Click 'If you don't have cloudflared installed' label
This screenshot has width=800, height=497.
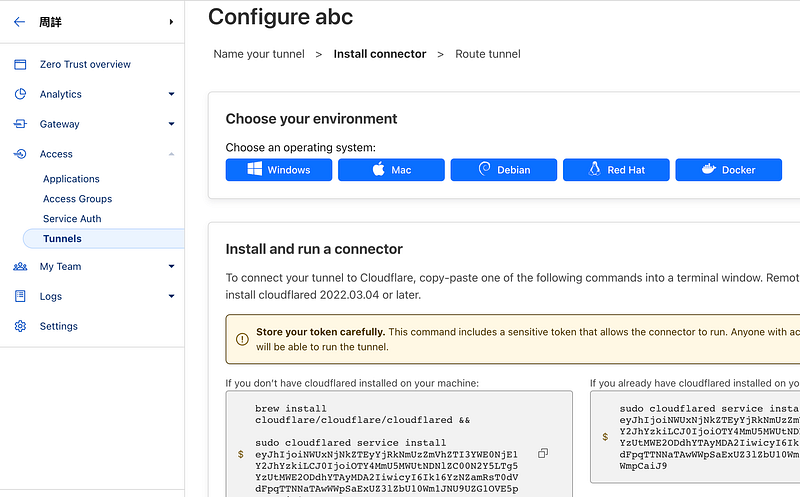352,383
